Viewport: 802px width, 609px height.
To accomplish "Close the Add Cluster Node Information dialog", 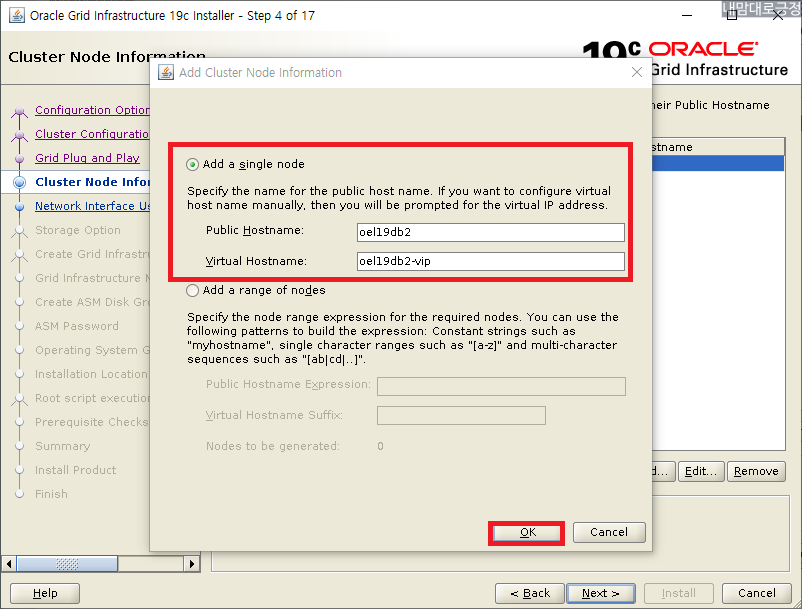I will pos(637,72).
